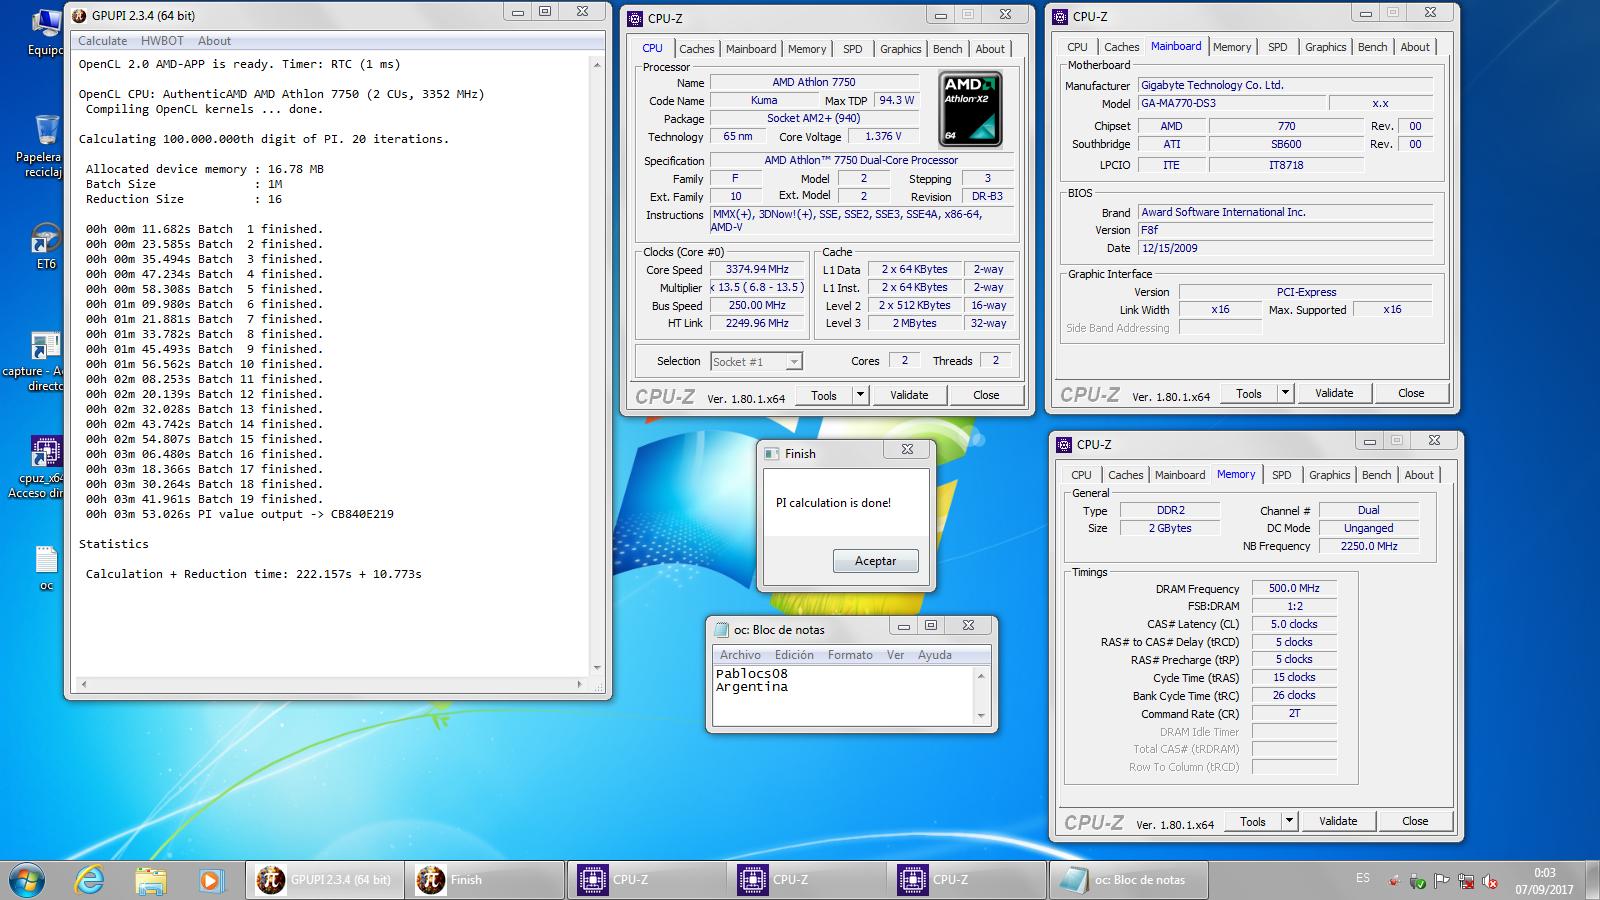The height and width of the screenshot is (900, 1600).
Task: Open the HWBOT menu in GPUPI
Action: (x=162, y=41)
